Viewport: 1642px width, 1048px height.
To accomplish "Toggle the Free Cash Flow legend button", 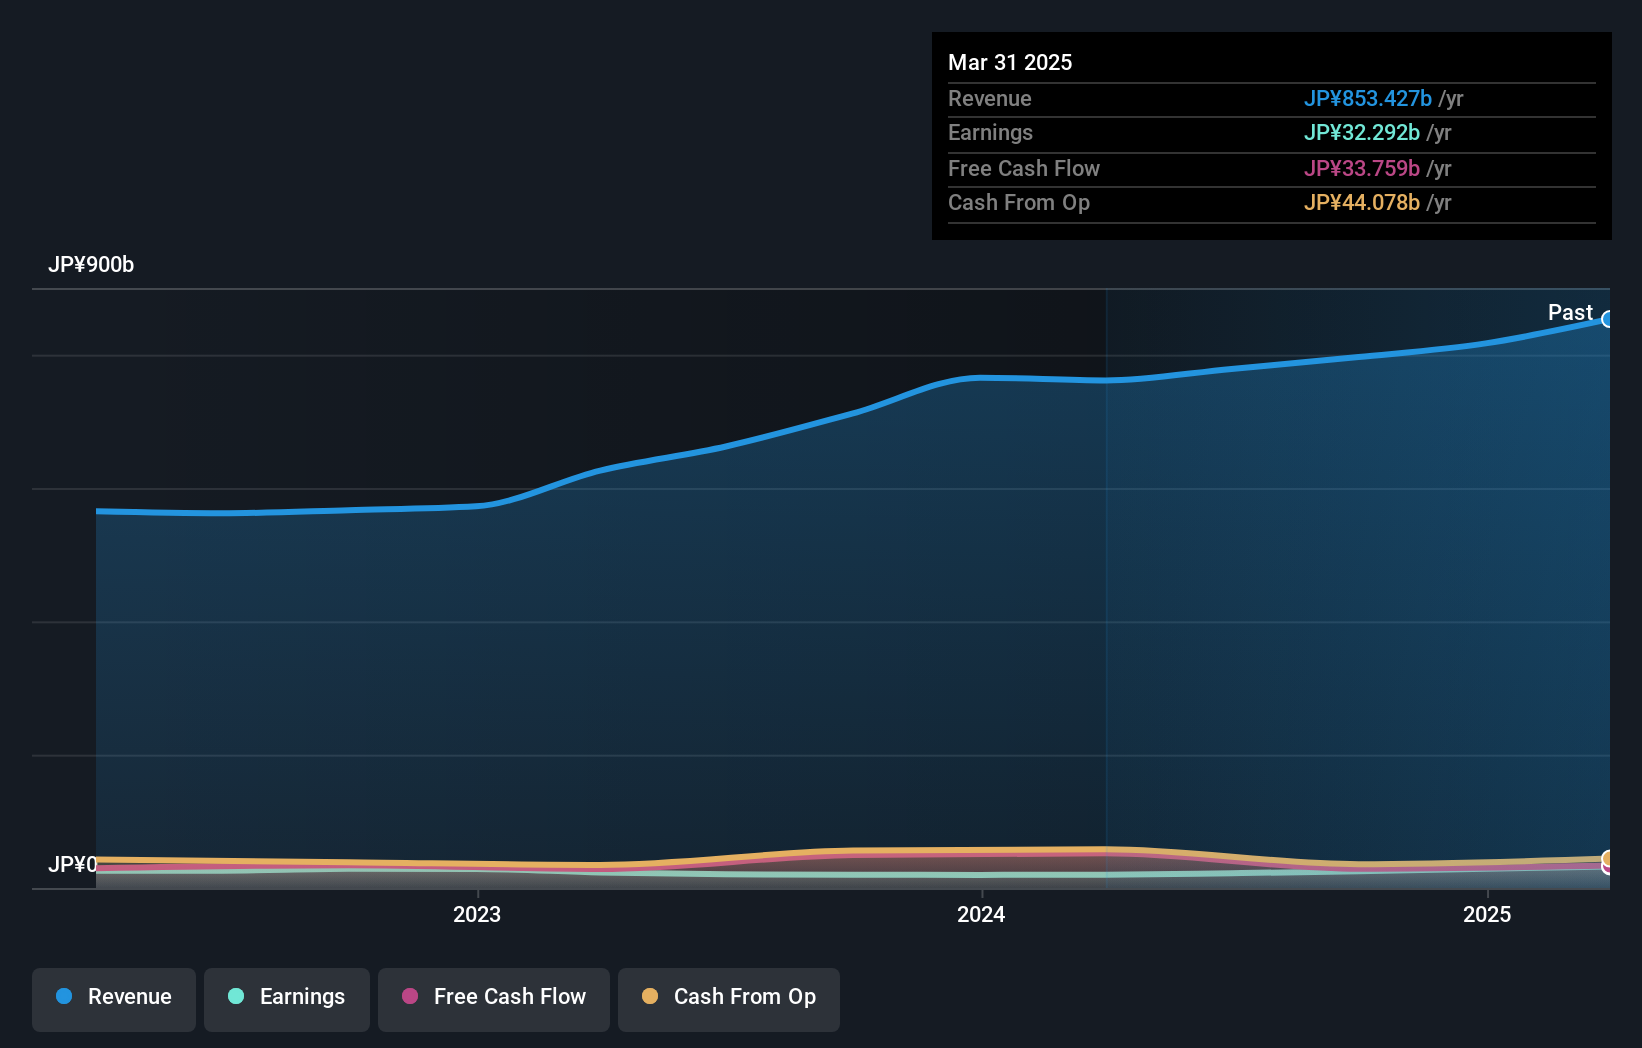I will tap(494, 999).
